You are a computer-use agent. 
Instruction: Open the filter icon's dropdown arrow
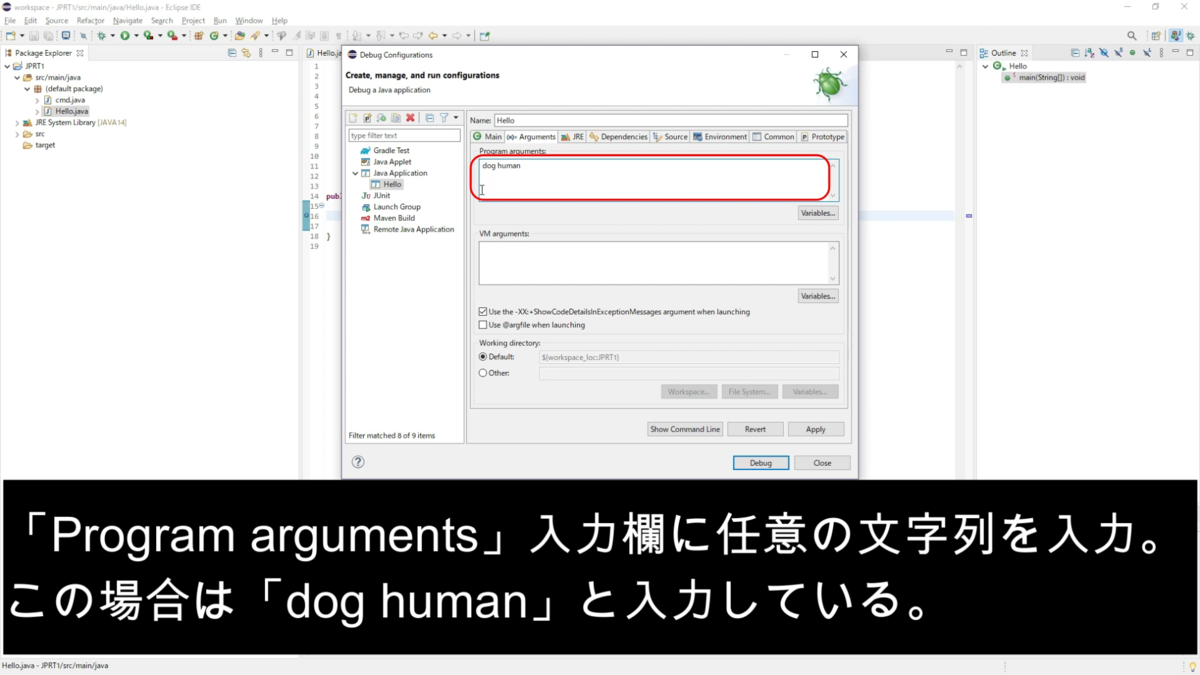tap(456, 118)
